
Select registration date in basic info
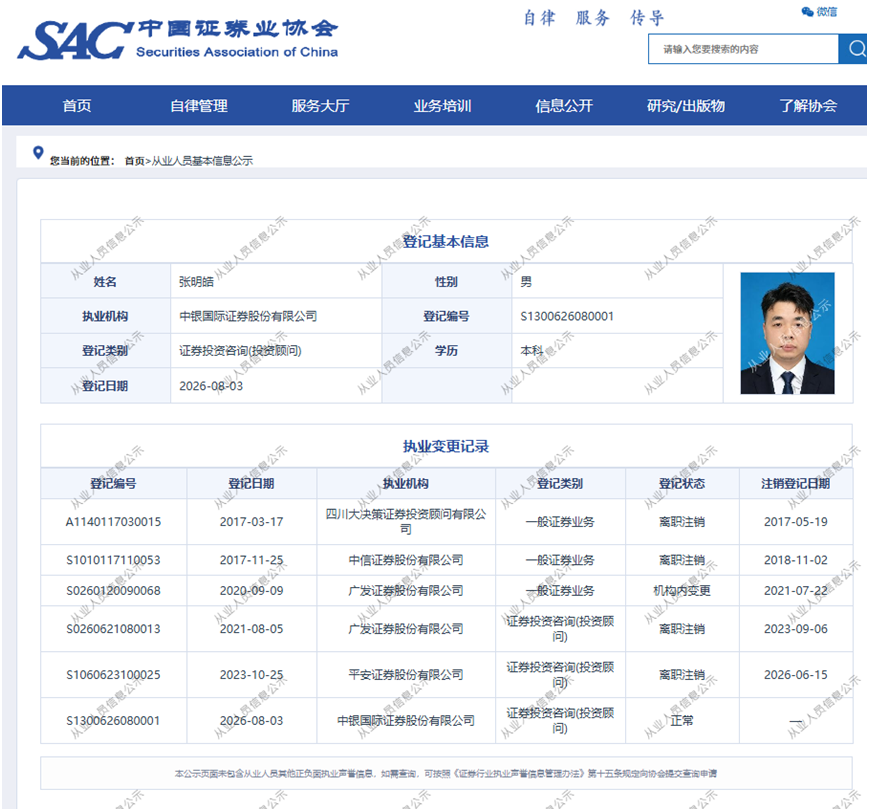point(211,386)
